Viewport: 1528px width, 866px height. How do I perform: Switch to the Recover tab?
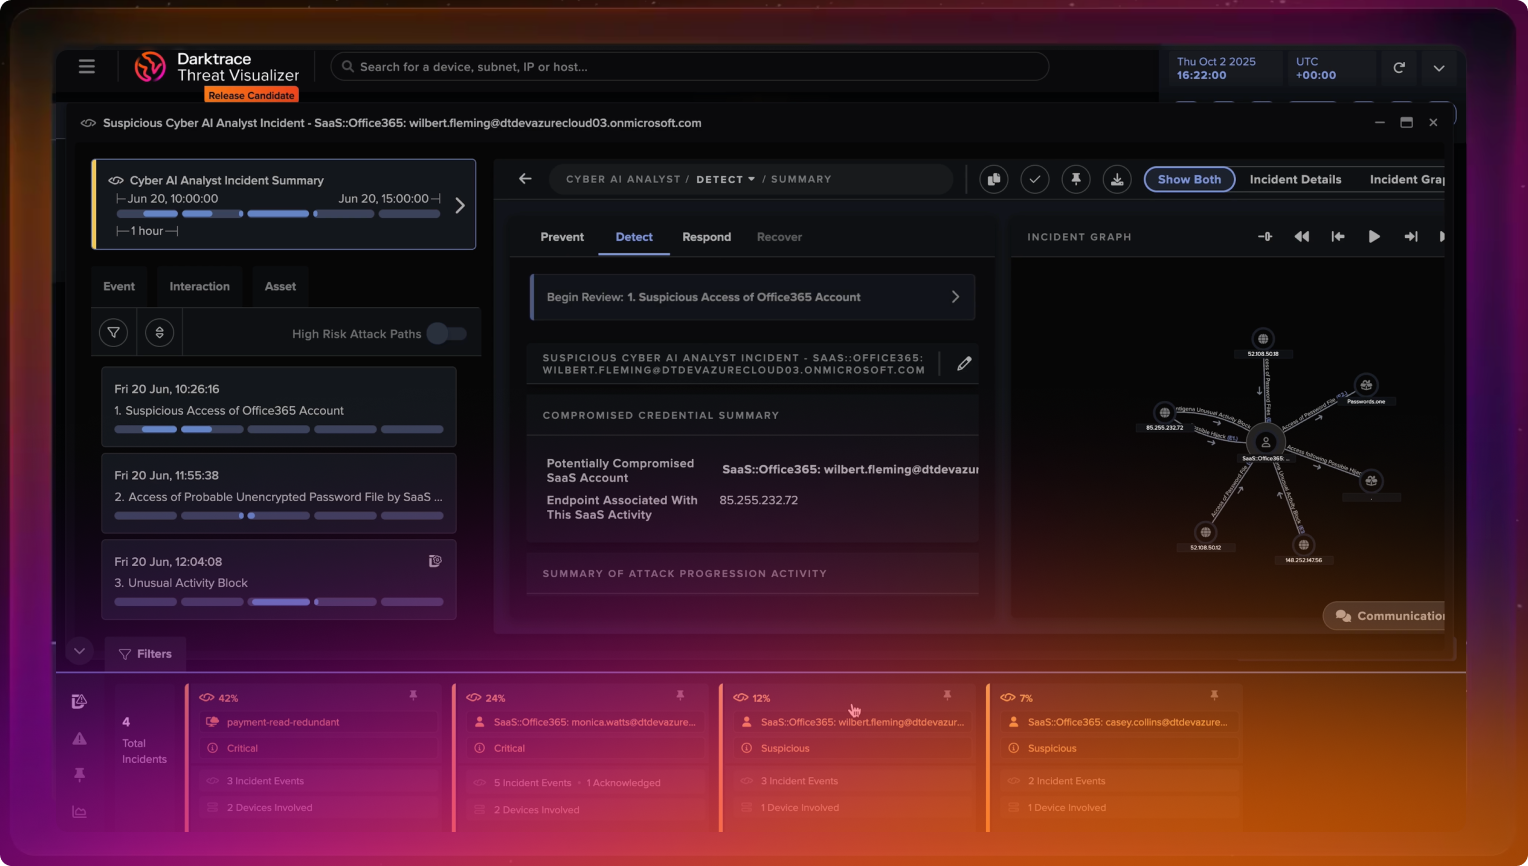tap(779, 237)
